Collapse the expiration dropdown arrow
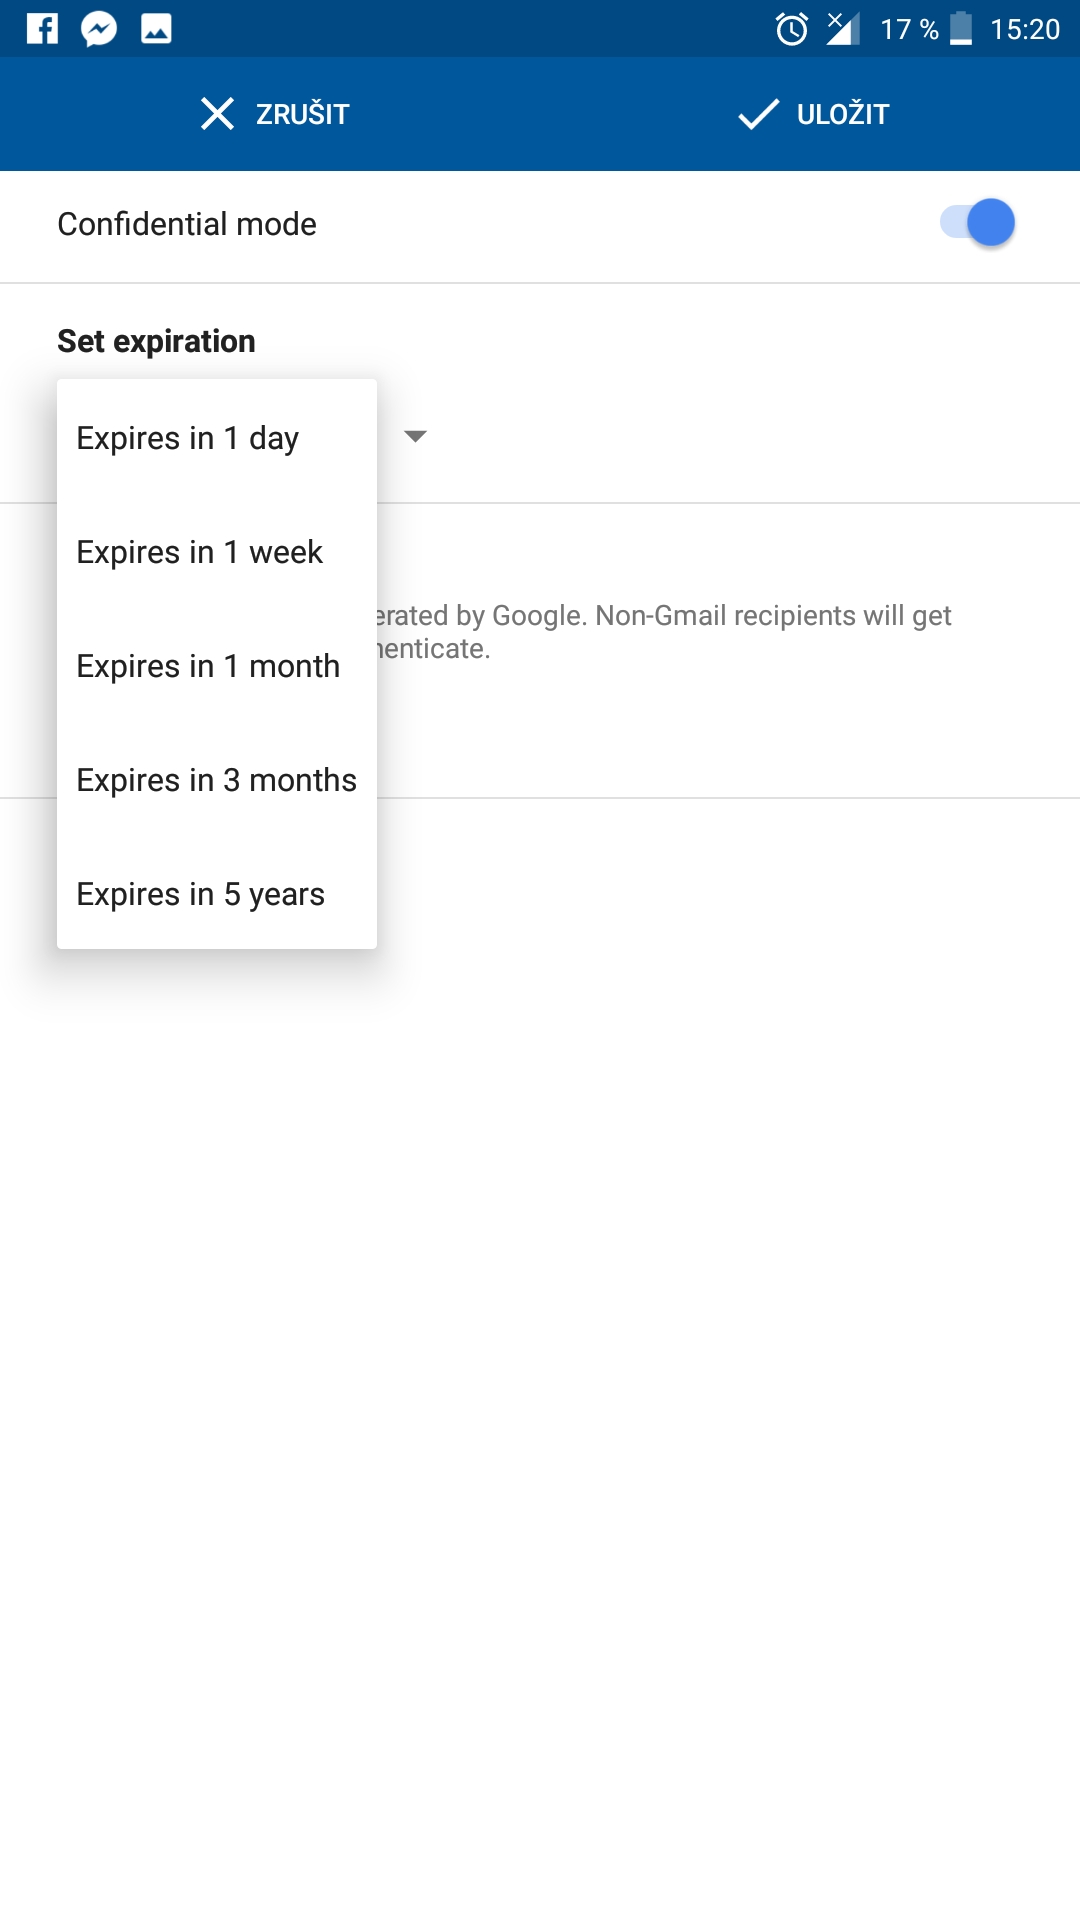The image size is (1080, 1920). tap(415, 436)
